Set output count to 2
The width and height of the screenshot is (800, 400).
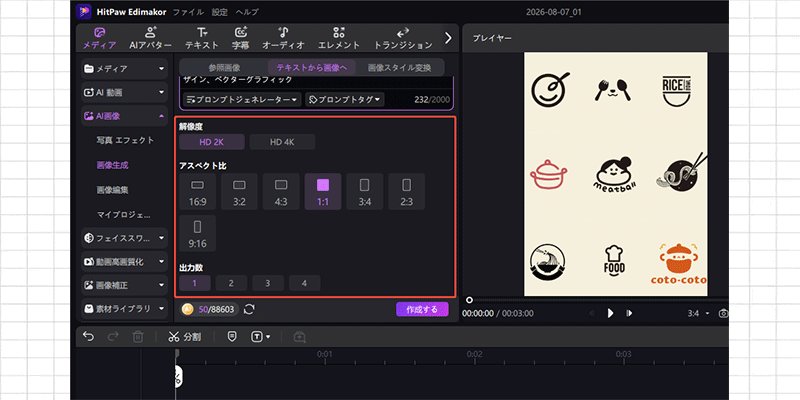[231, 283]
